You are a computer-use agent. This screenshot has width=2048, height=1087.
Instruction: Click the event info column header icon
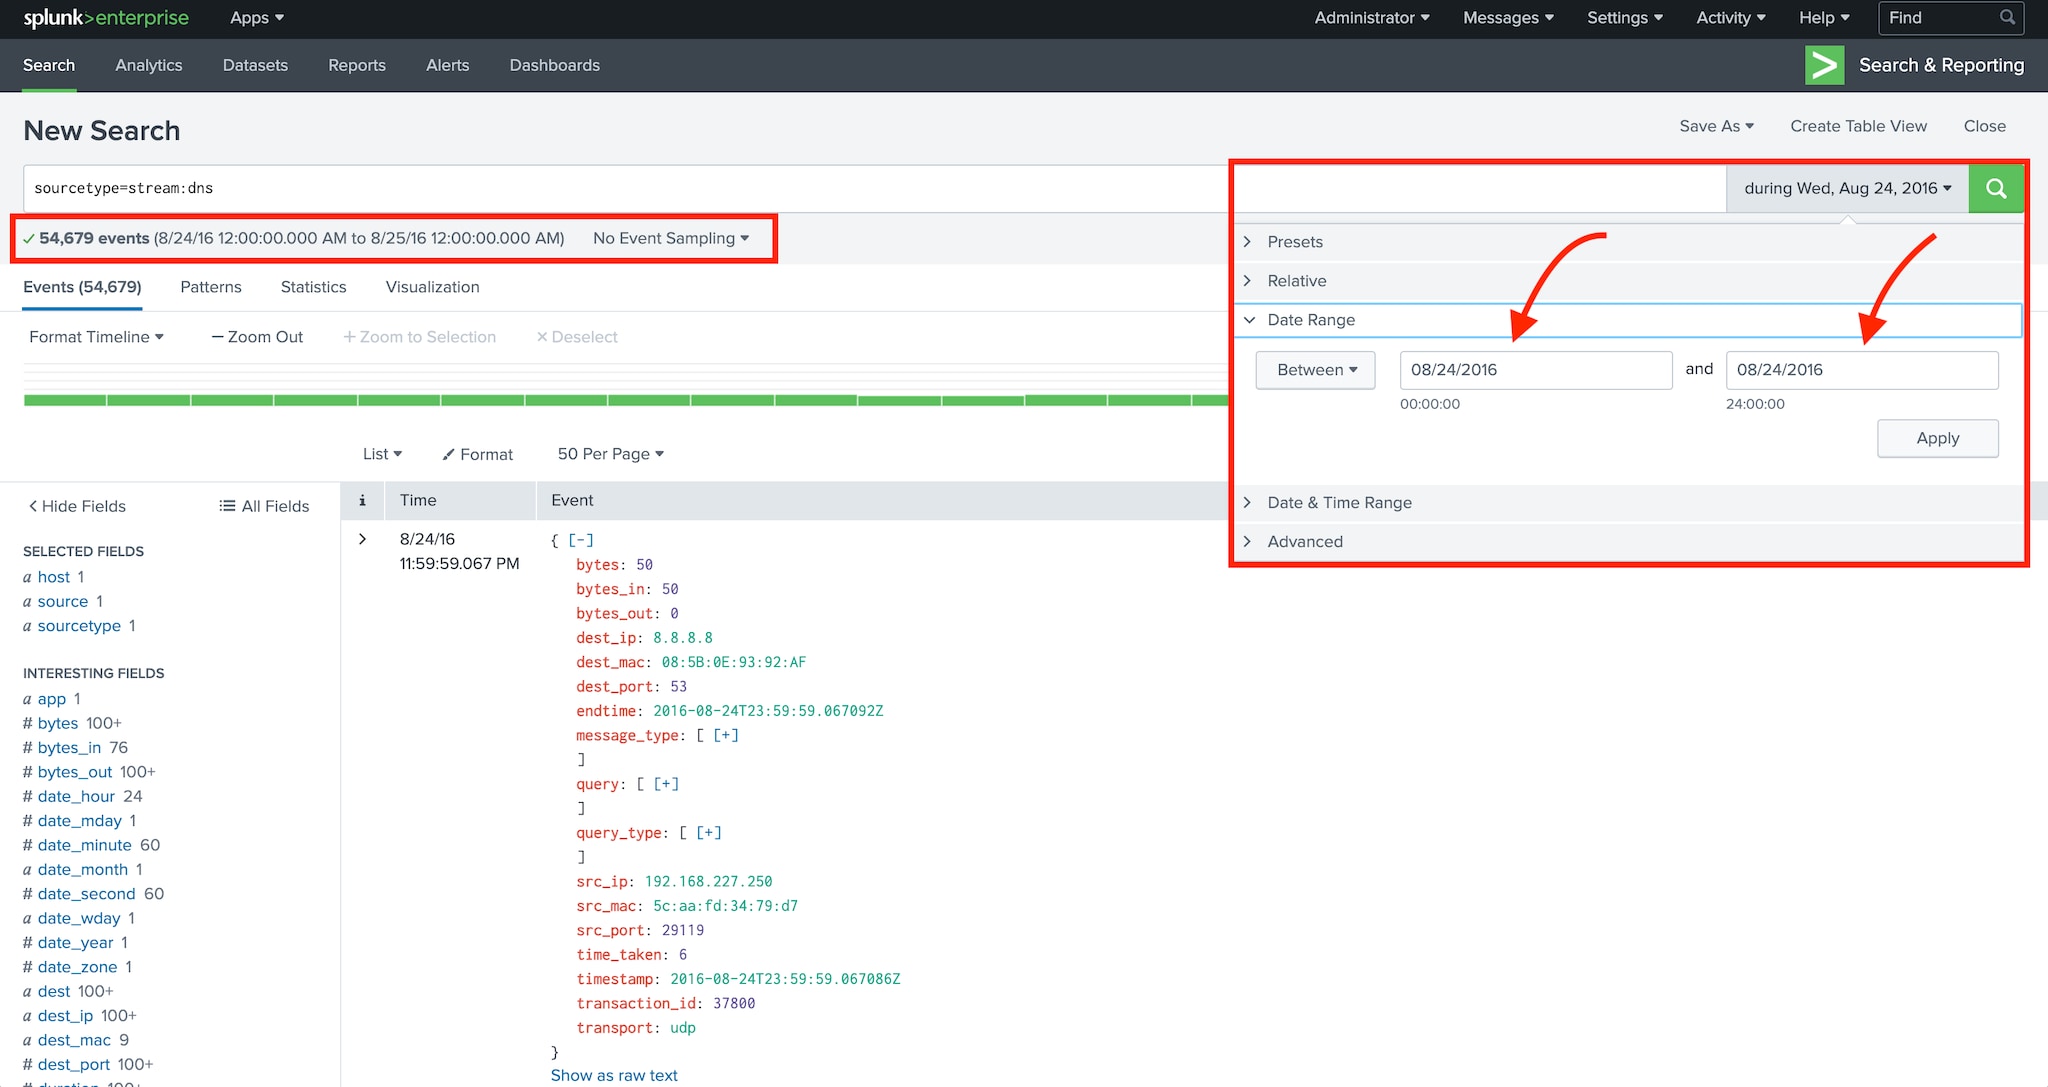362,500
